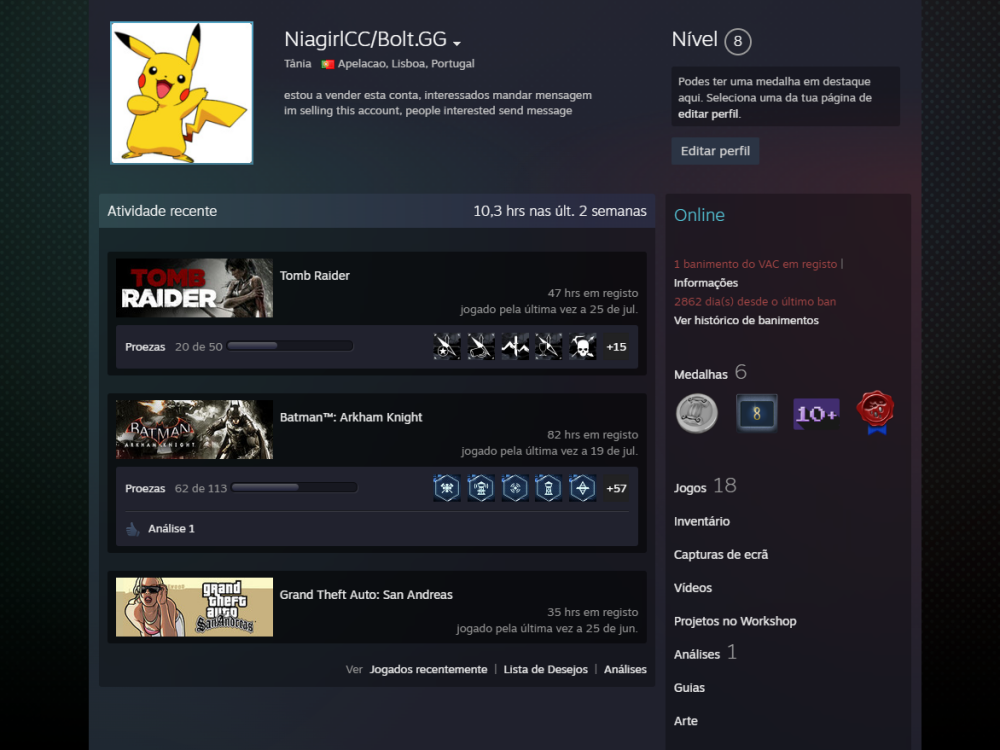Screen dimensions: 1000x750
Task: Open the Tomb Raider game banner
Action: [194, 288]
